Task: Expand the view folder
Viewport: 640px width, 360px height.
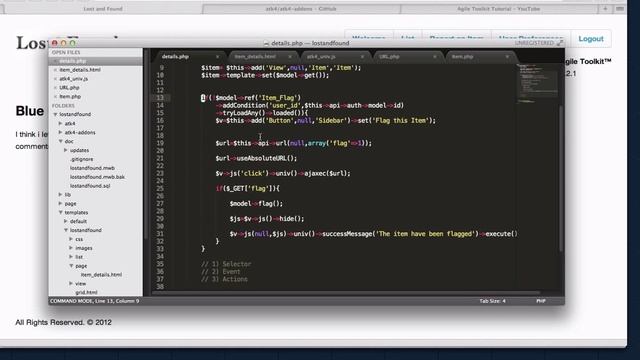Action: (71, 283)
